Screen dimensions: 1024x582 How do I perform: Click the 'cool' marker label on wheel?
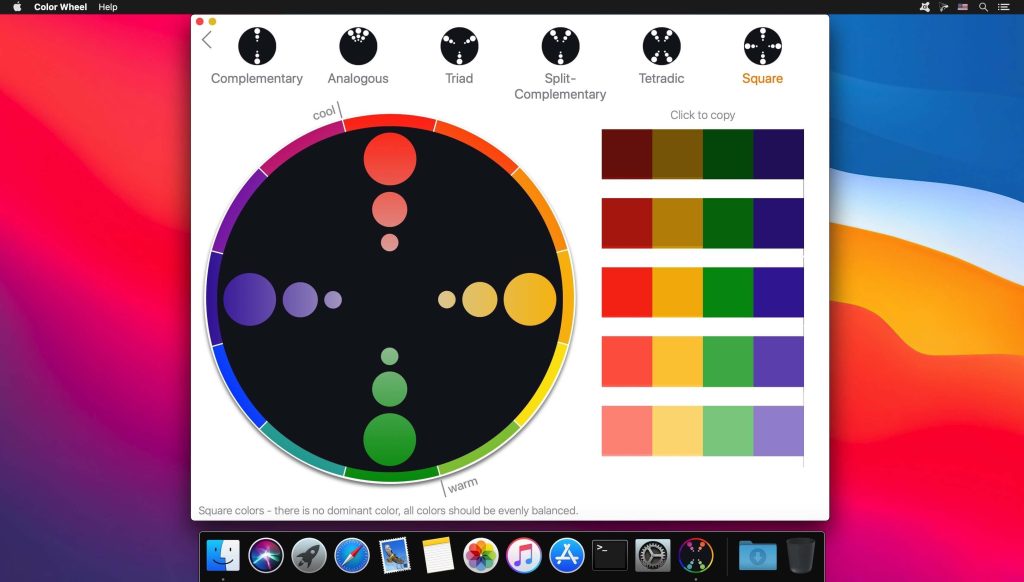coord(324,112)
